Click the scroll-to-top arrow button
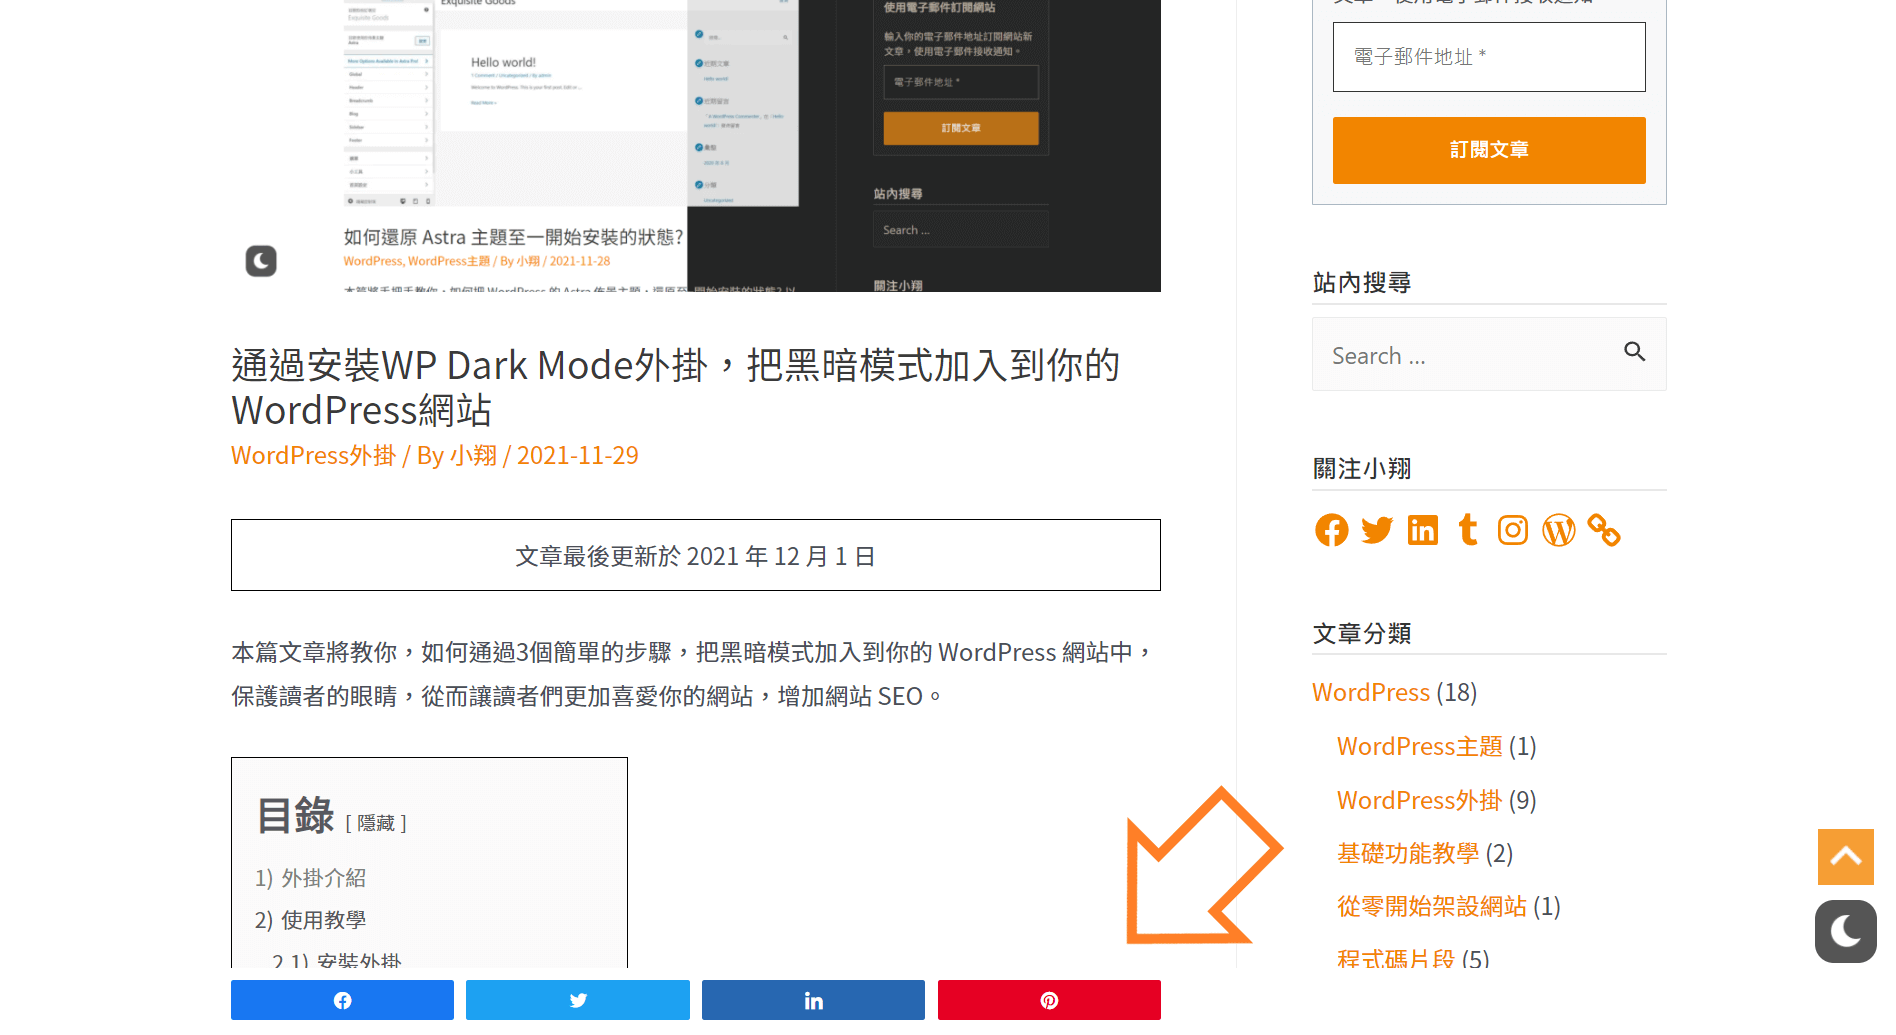 click(x=1846, y=857)
